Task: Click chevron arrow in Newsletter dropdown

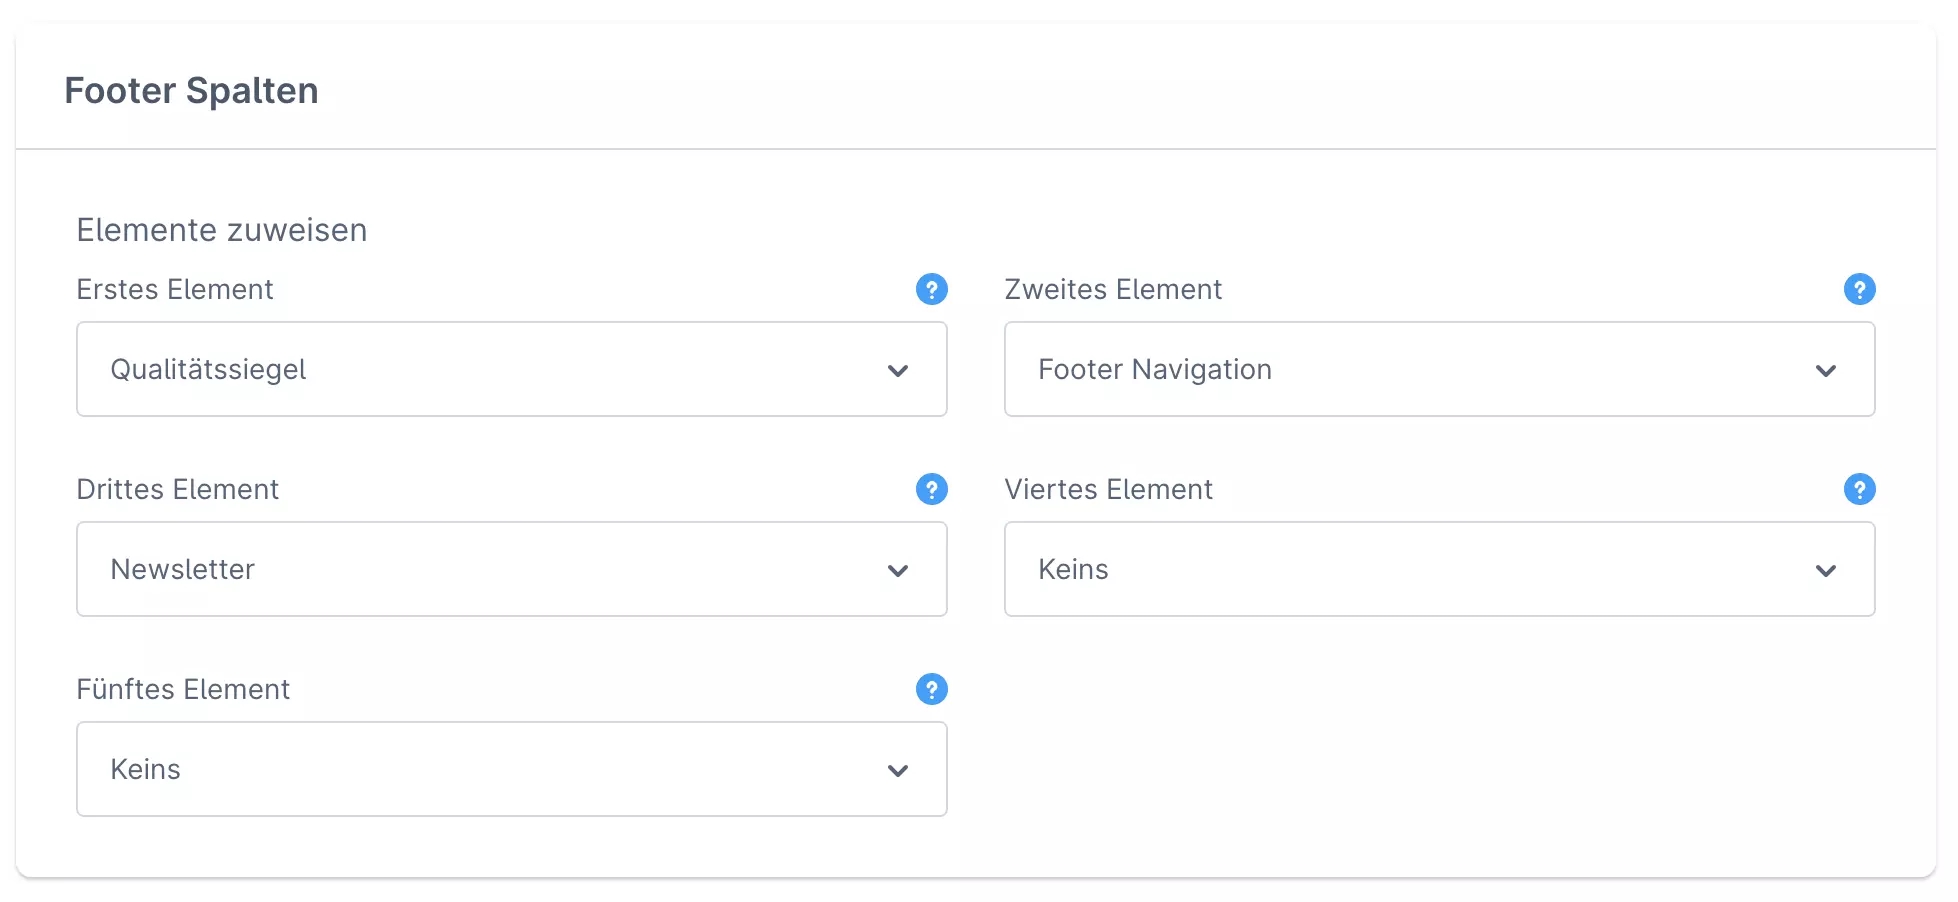Action: (898, 570)
